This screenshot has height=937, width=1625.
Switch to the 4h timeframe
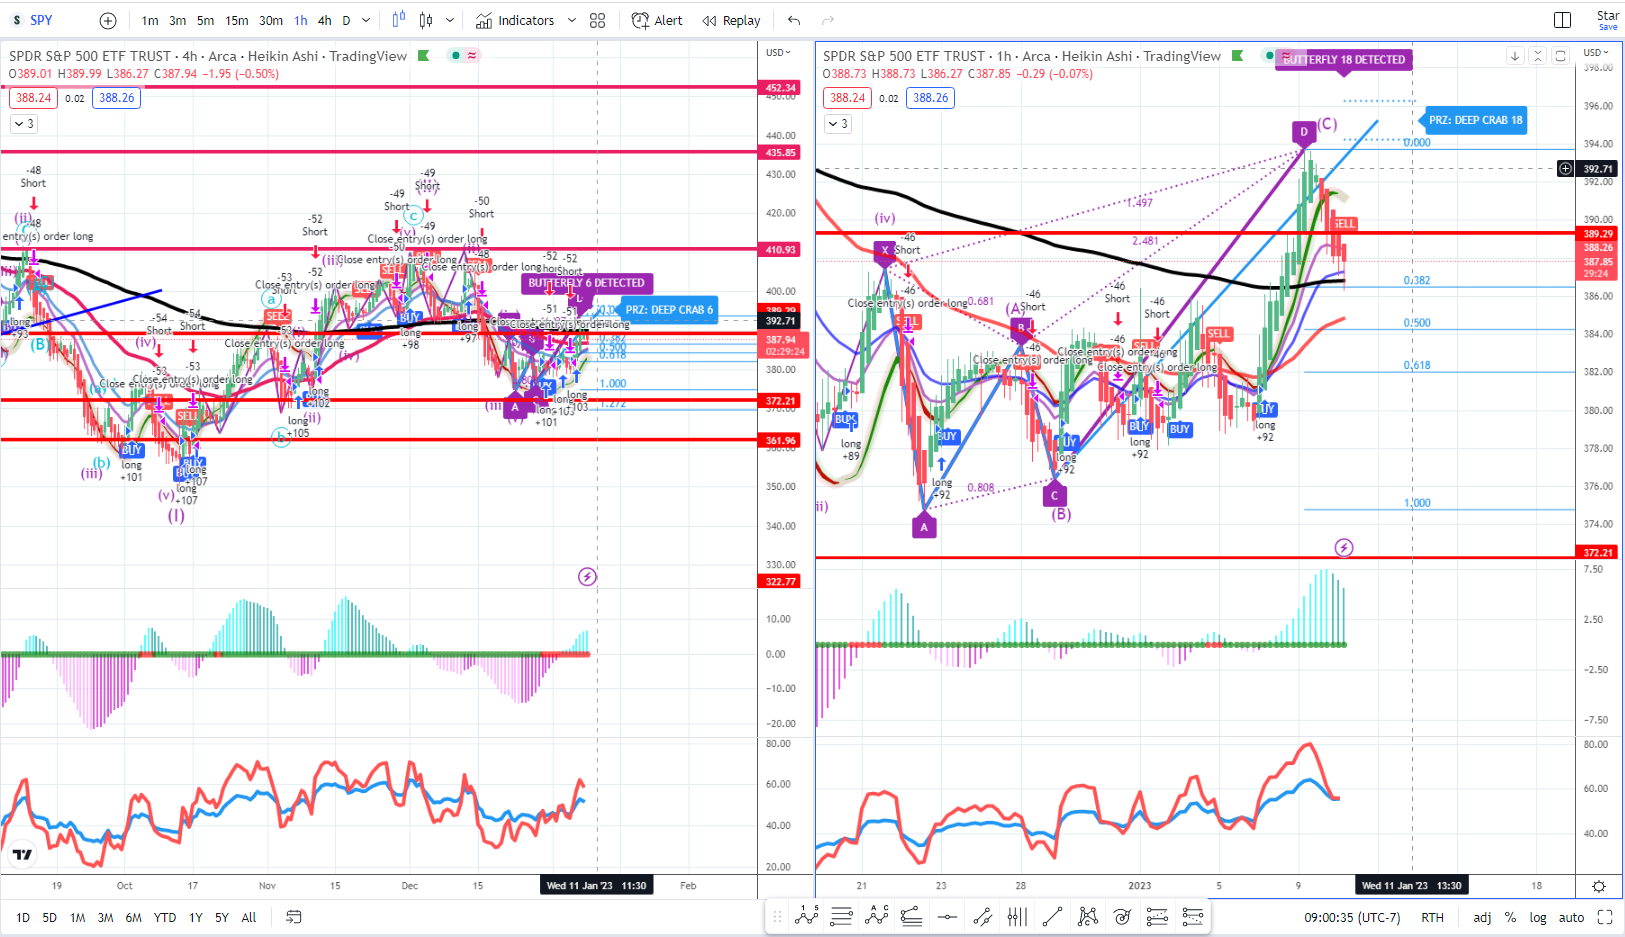click(325, 20)
